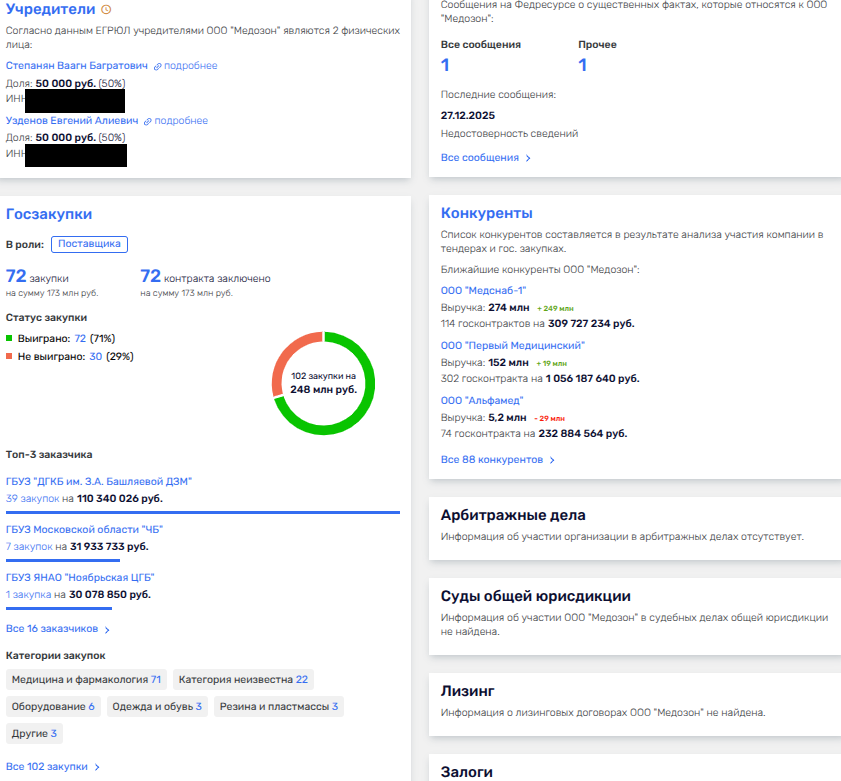Click the clock icon beside Учредители heading
The image size is (841, 781).
(107, 10)
